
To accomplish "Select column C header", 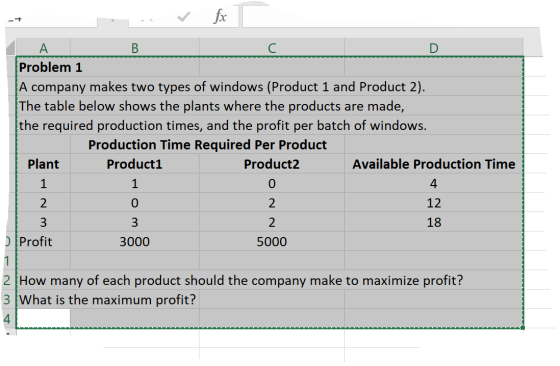I will (x=272, y=48).
